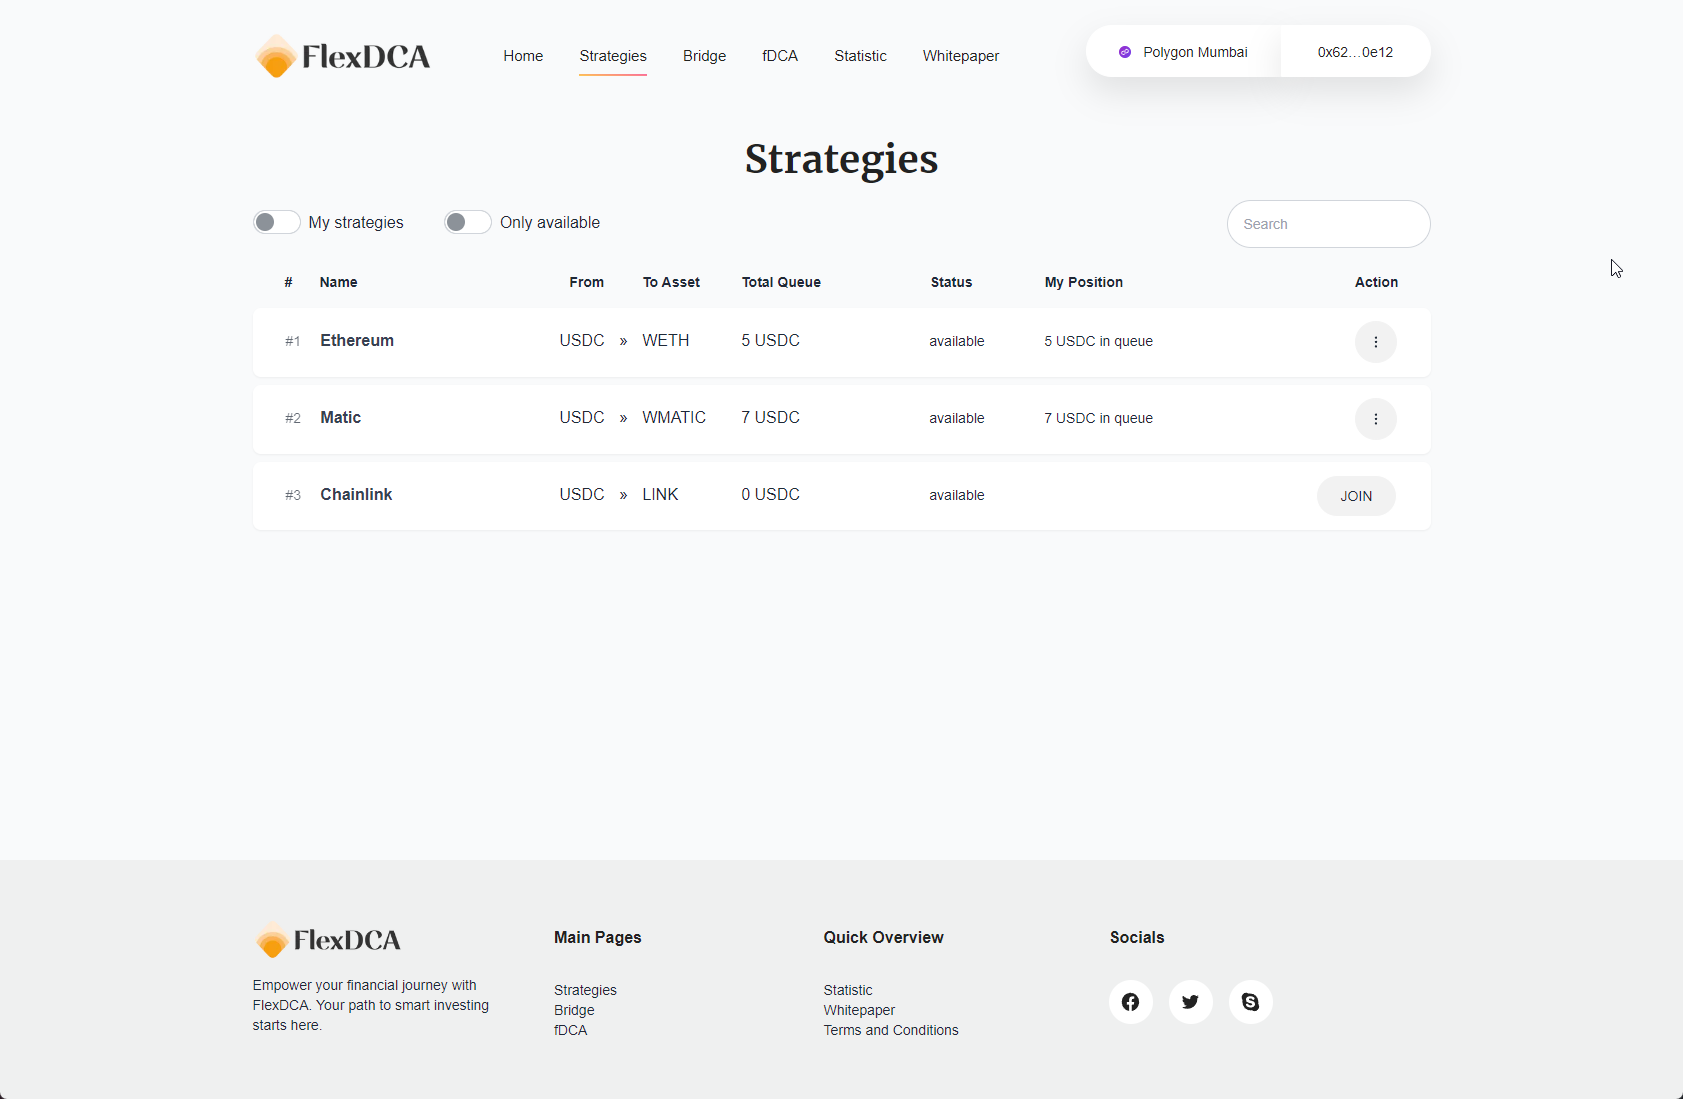Image resolution: width=1683 pixels, height=1099 pixels.
Task: Click the WMATIC asset cell
Action: coord(674,417)
